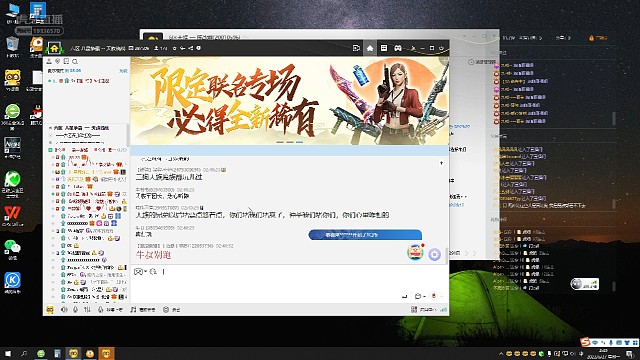Click the bookmark icon above the channel tree
The image size is (640, 360).
pyautogui.click(x=66, y=61)
